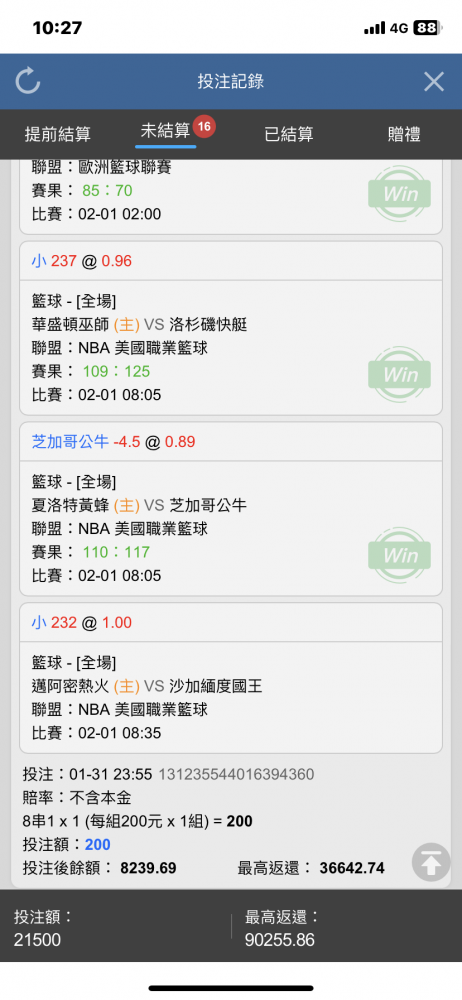Tap the refresh icon in the header
Screen dimensions: 462x1000
coord(28,82)
